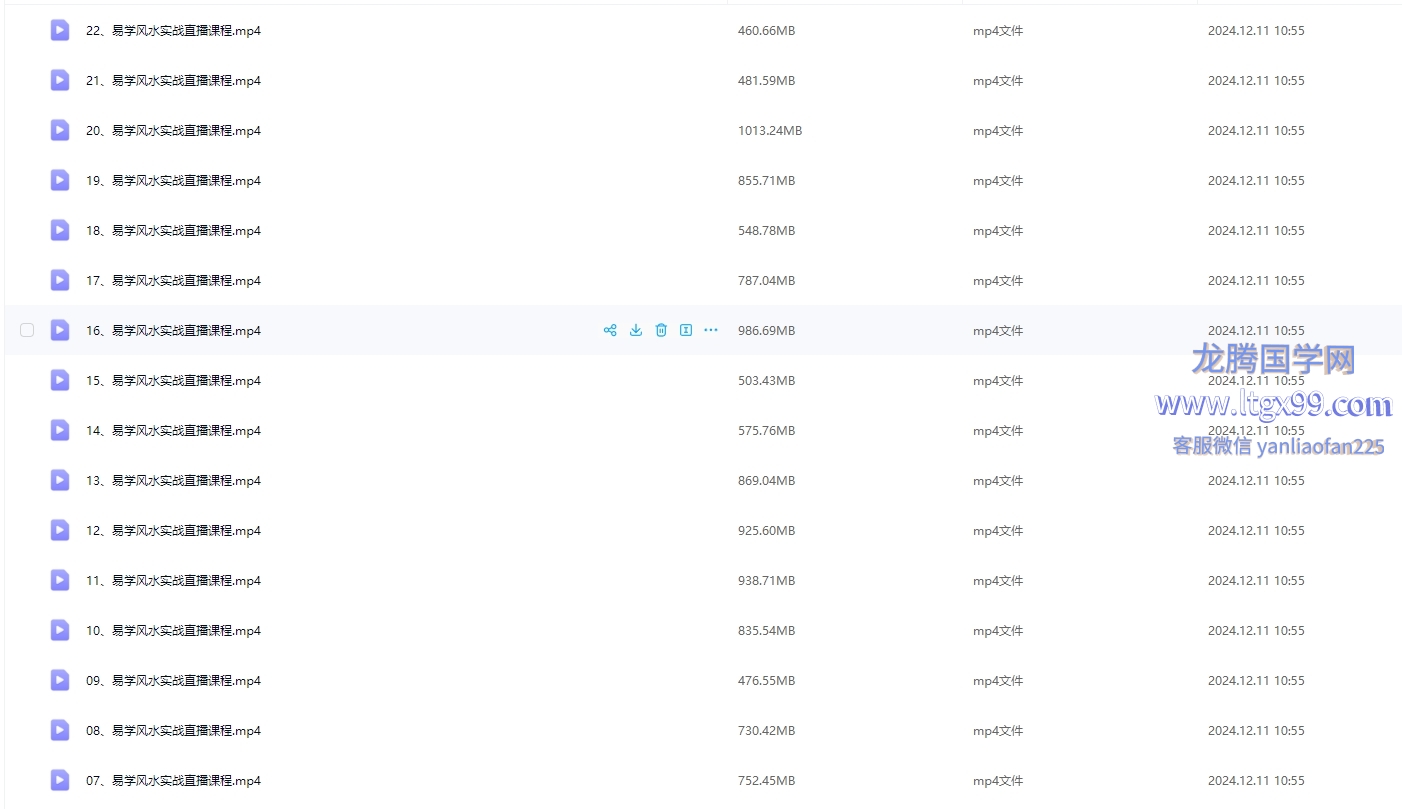Open 10、易学风水实战直播课程.mp4
The height and width of the screenshot is (809, 1402).
[x=173, y=631]
